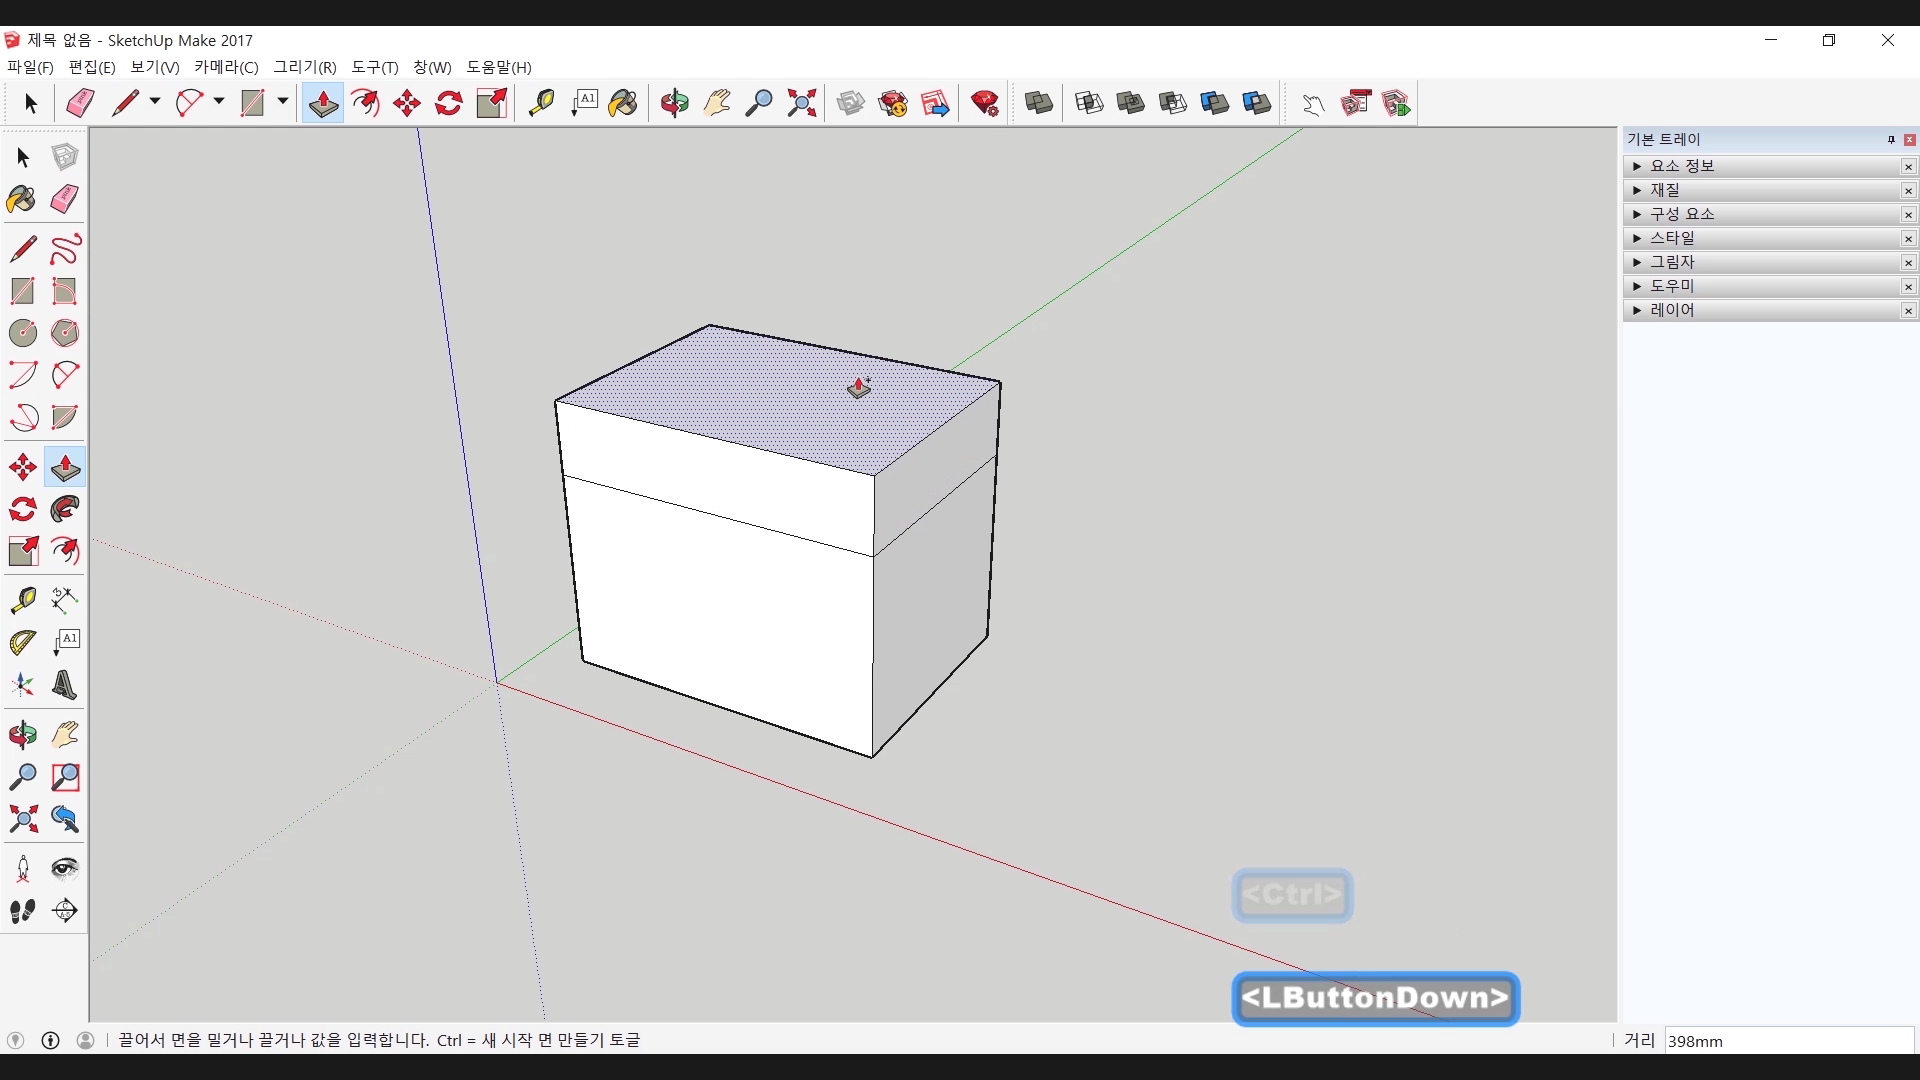Click the Pan hand tool in top toolbar
This screenshot has width=1920, height=1080.
(x=717, y=103)
